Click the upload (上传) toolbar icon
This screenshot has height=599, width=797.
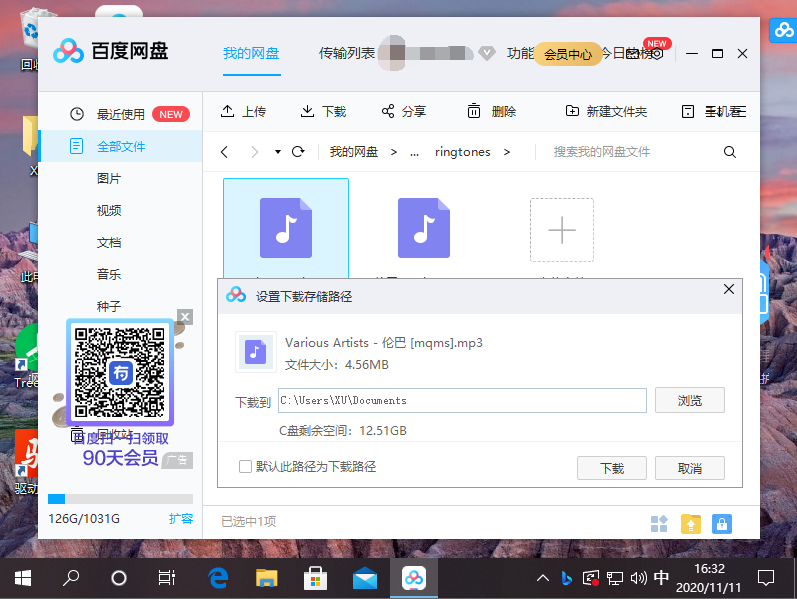(228, 112)
